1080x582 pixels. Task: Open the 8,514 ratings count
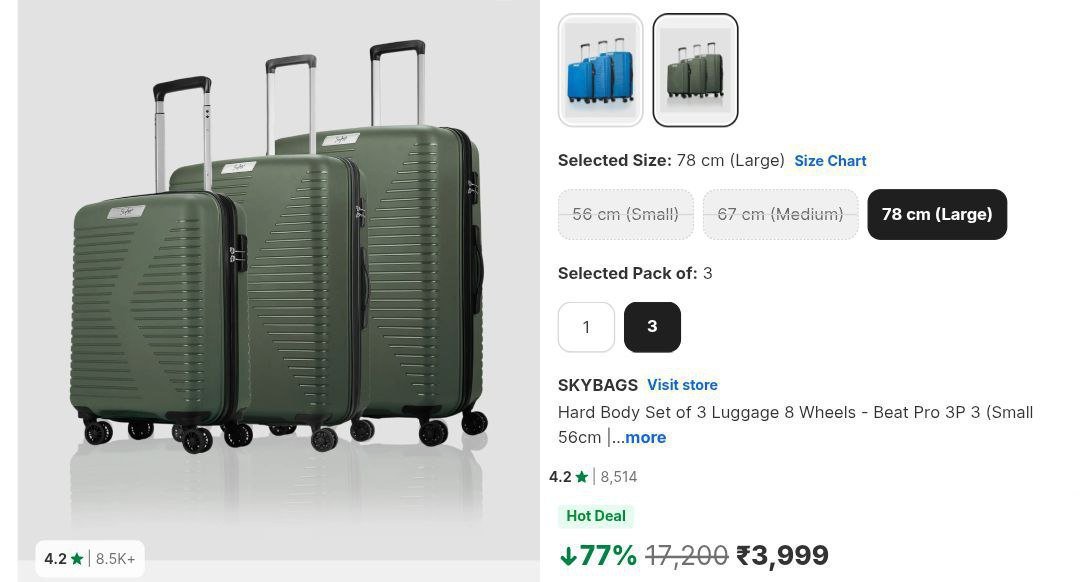619,477
